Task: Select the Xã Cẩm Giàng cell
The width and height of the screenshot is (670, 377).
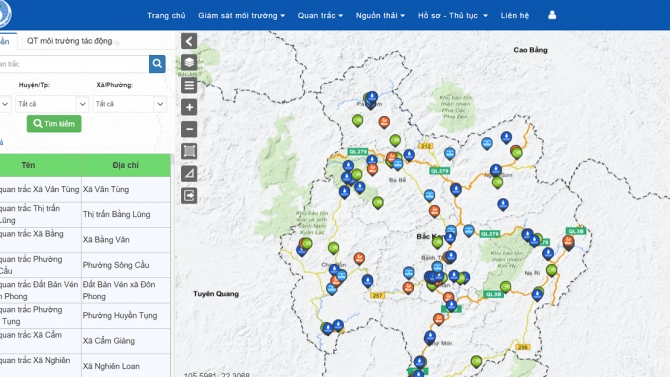Action: pos(126,341)
